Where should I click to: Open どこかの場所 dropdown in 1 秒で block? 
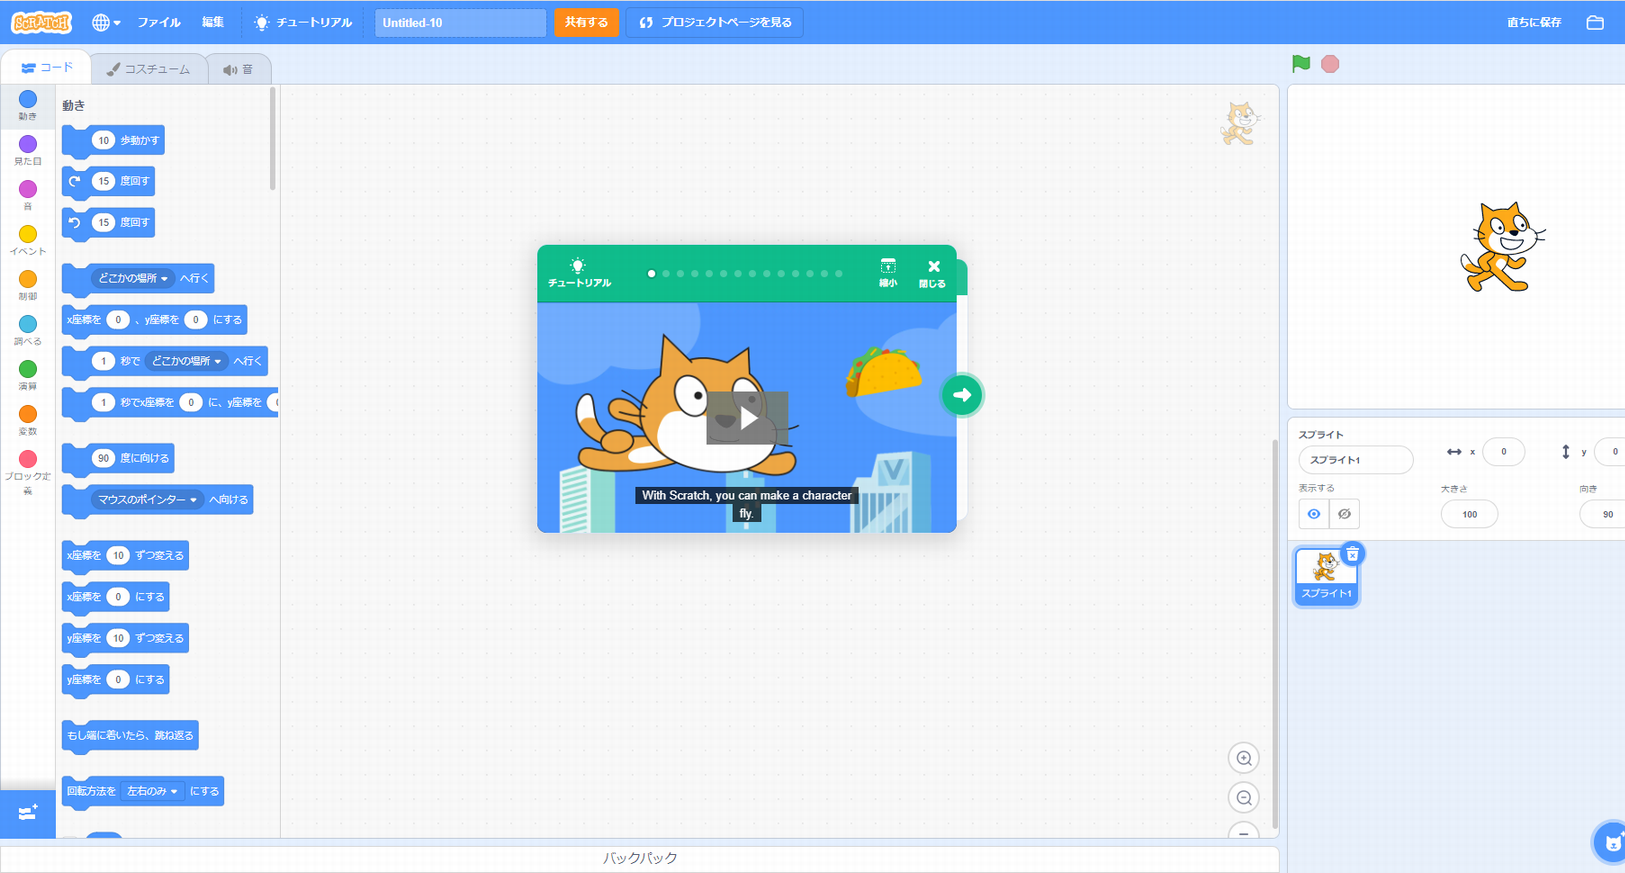click(186, 361)
